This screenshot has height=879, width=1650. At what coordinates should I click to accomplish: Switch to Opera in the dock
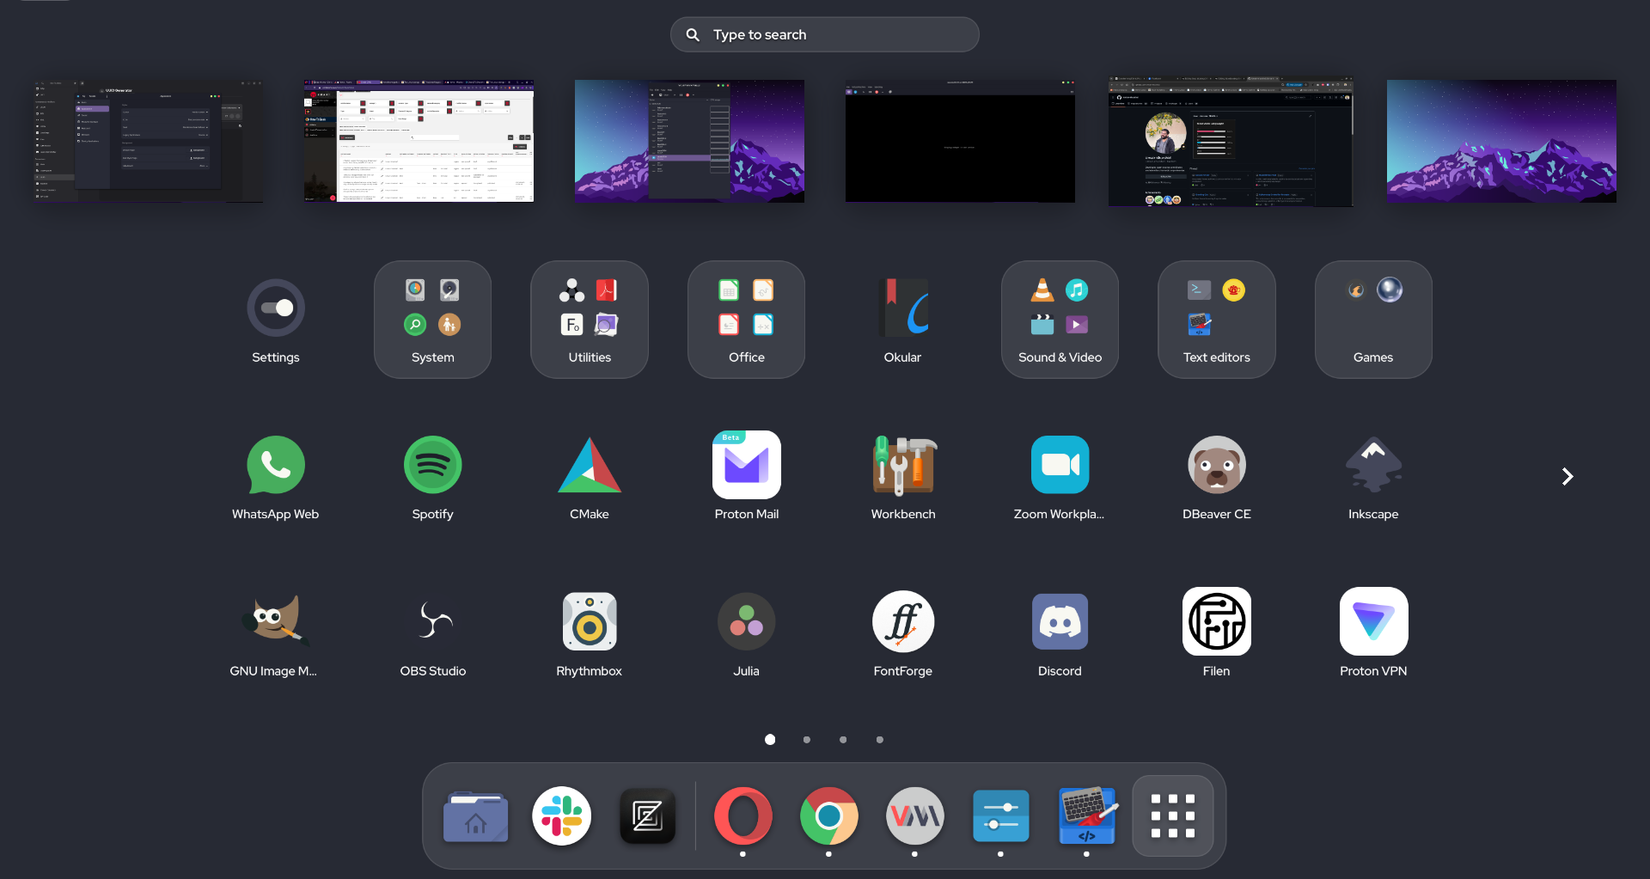click(x=743, y=816)
